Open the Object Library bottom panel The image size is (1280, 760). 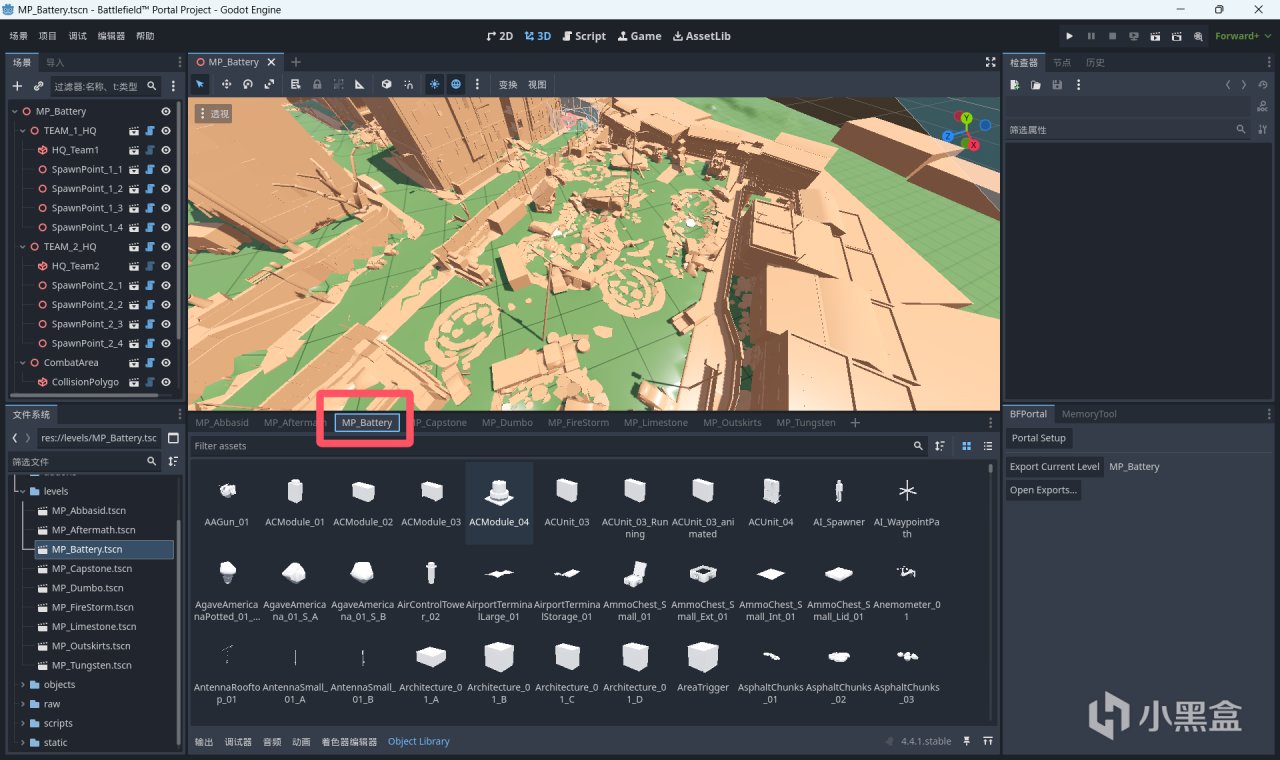click(x=419, y=742)
